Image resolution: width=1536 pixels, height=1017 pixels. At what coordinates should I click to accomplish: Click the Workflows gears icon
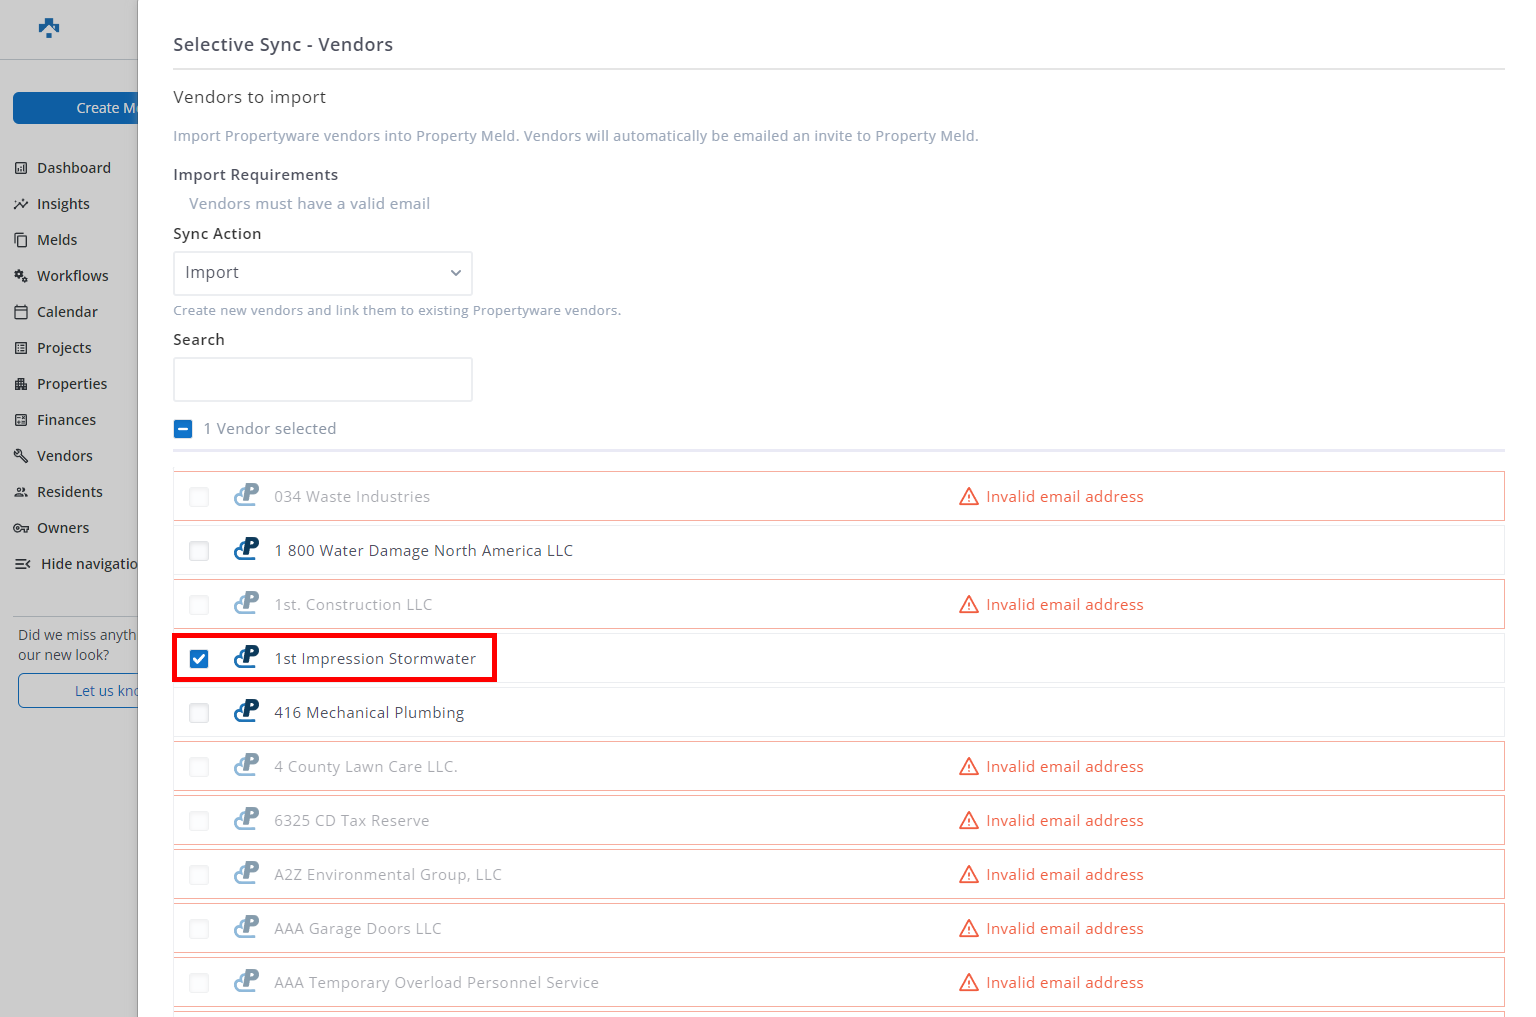click(x=21, y=276)
